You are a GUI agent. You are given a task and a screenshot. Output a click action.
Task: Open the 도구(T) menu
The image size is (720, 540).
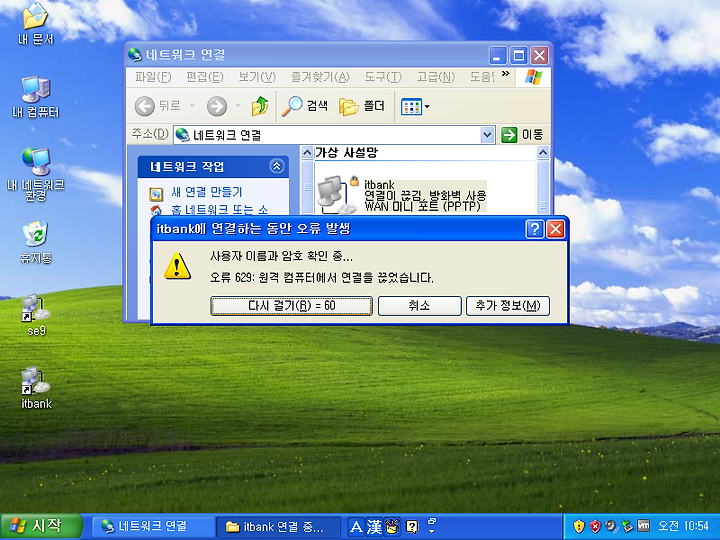coord(383,77)
